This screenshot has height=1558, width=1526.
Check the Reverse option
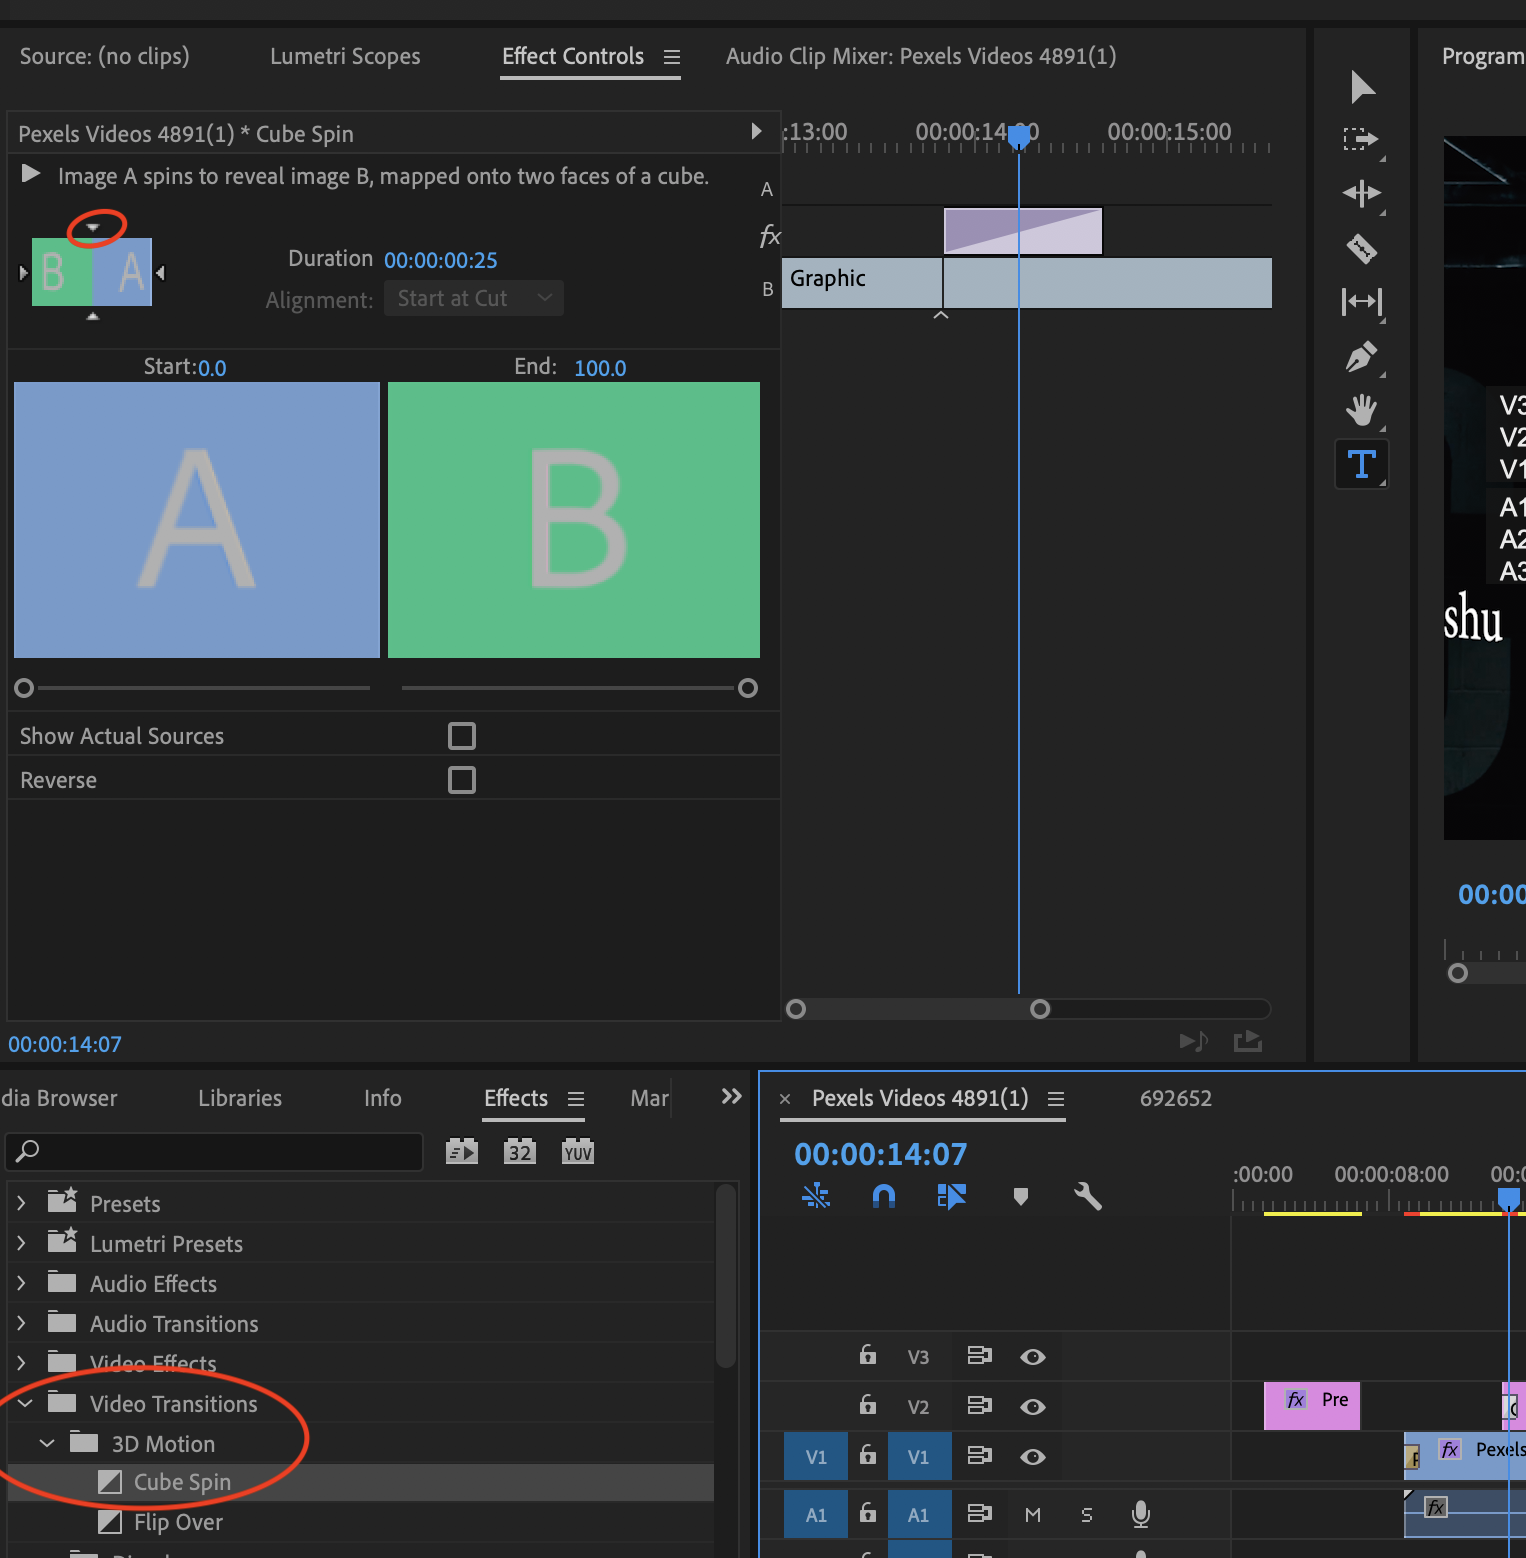click(461, 780)
